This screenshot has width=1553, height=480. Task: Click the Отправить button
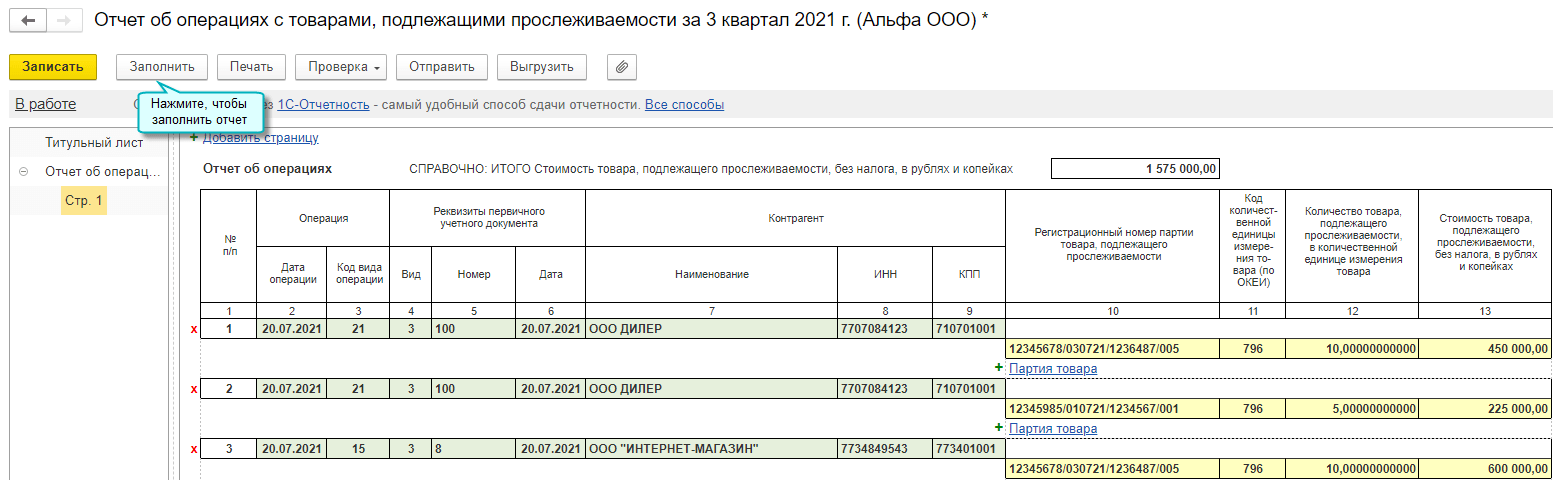coord(442,67)
